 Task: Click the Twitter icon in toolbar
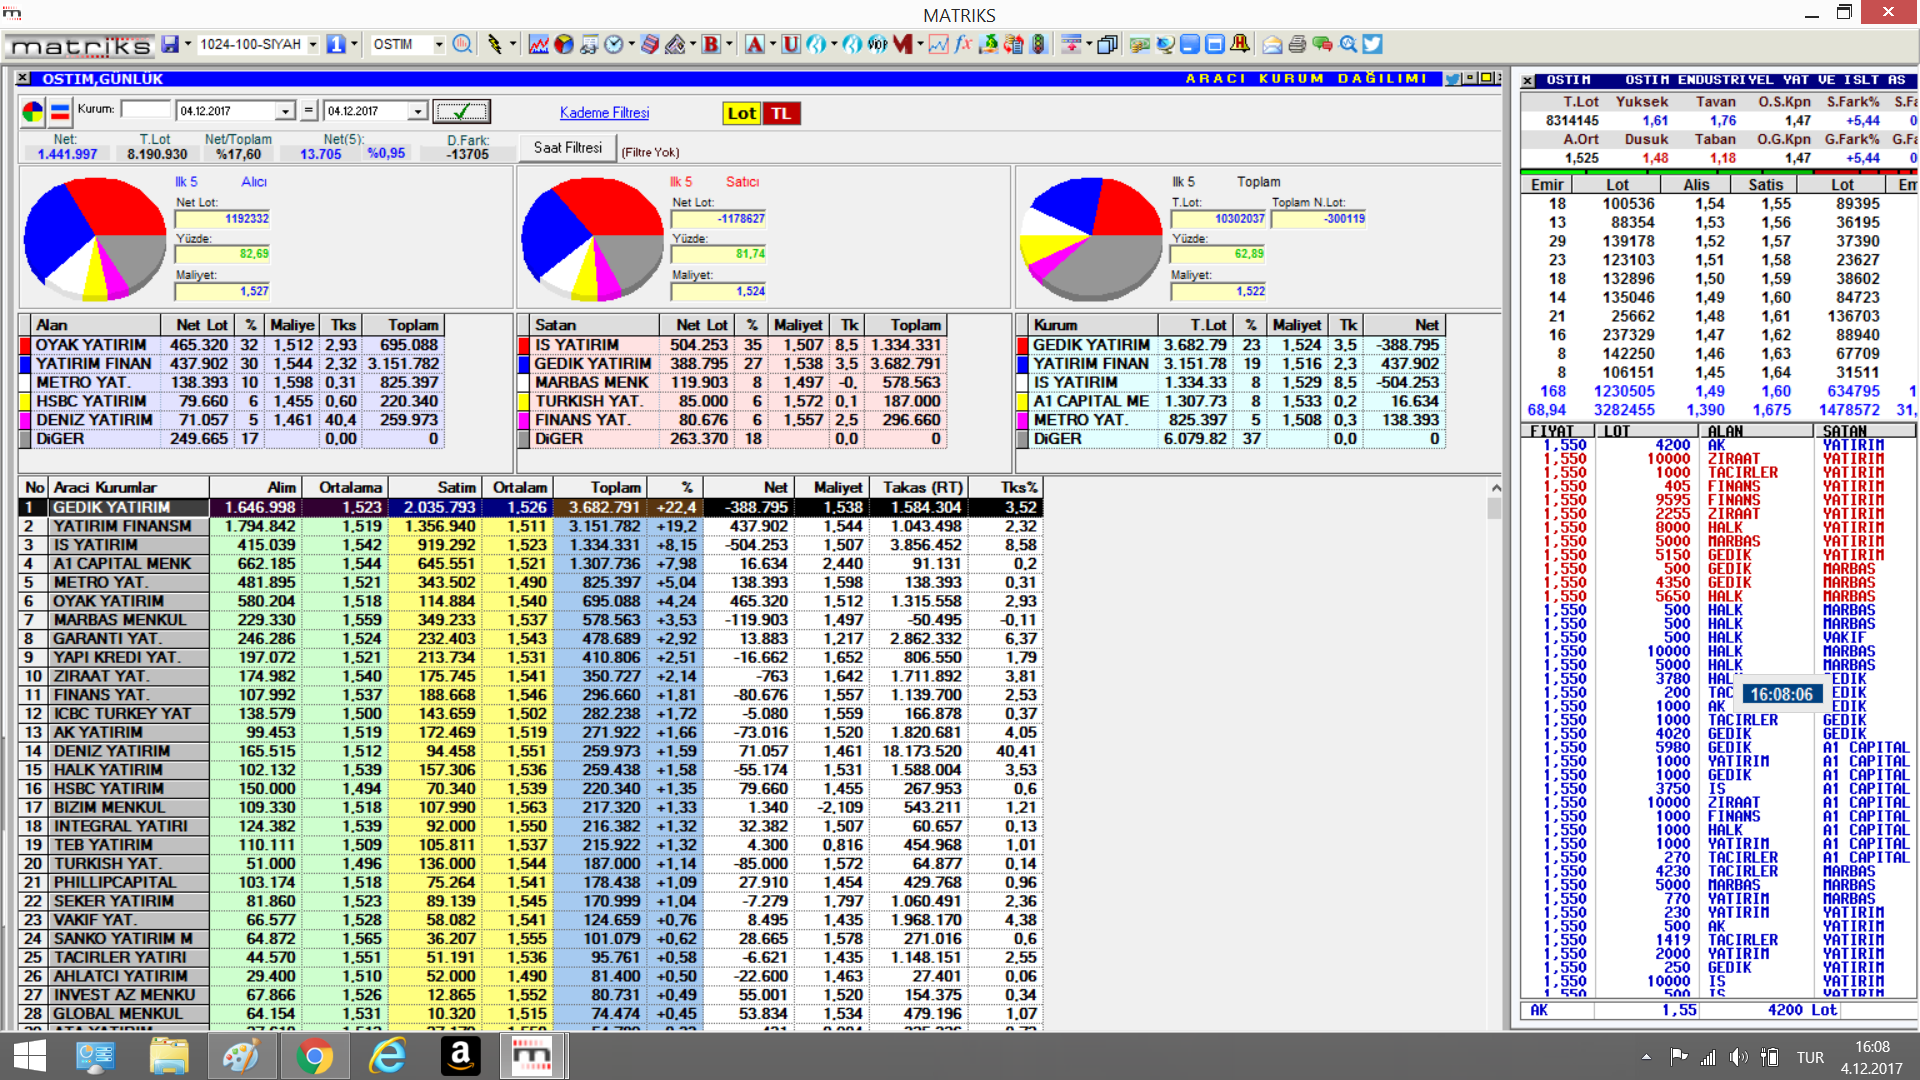[1372, 44]
